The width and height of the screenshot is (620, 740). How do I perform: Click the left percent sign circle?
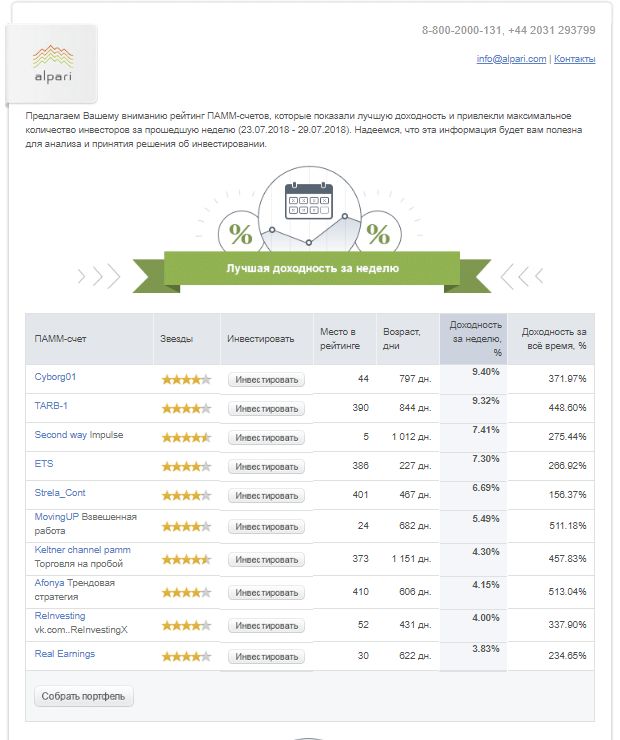pyautogui.click(x=240, y=234)
